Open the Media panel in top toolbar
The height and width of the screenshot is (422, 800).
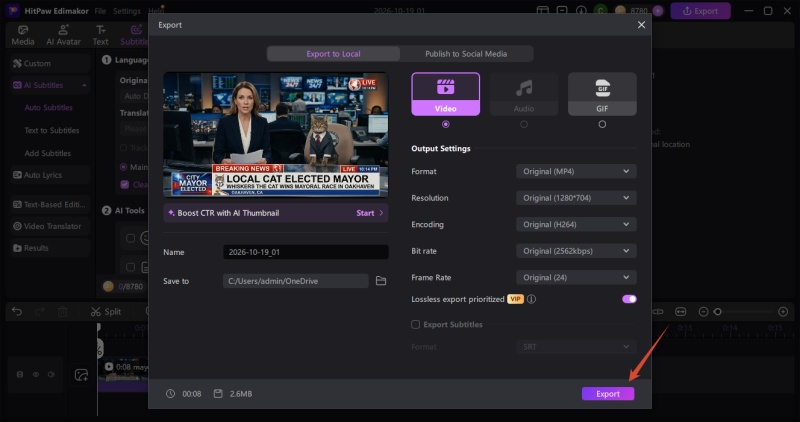tap(23, 35)
